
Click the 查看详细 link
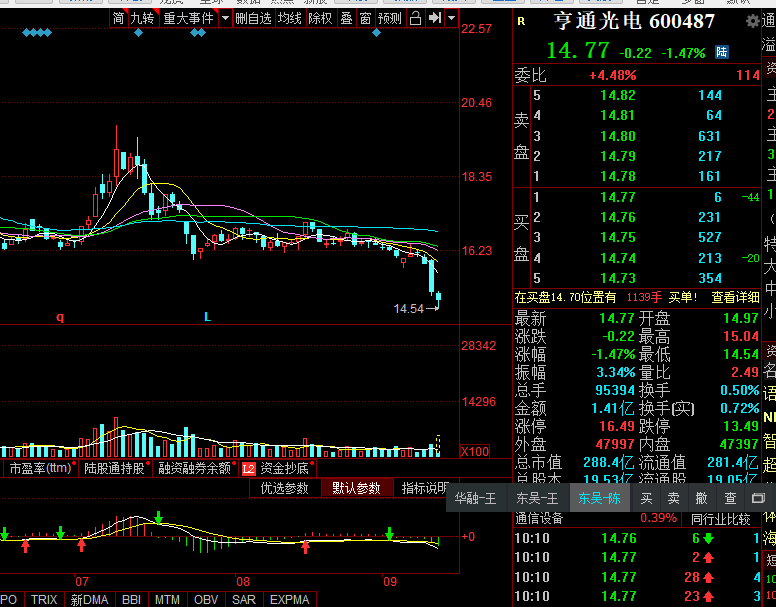735,297
